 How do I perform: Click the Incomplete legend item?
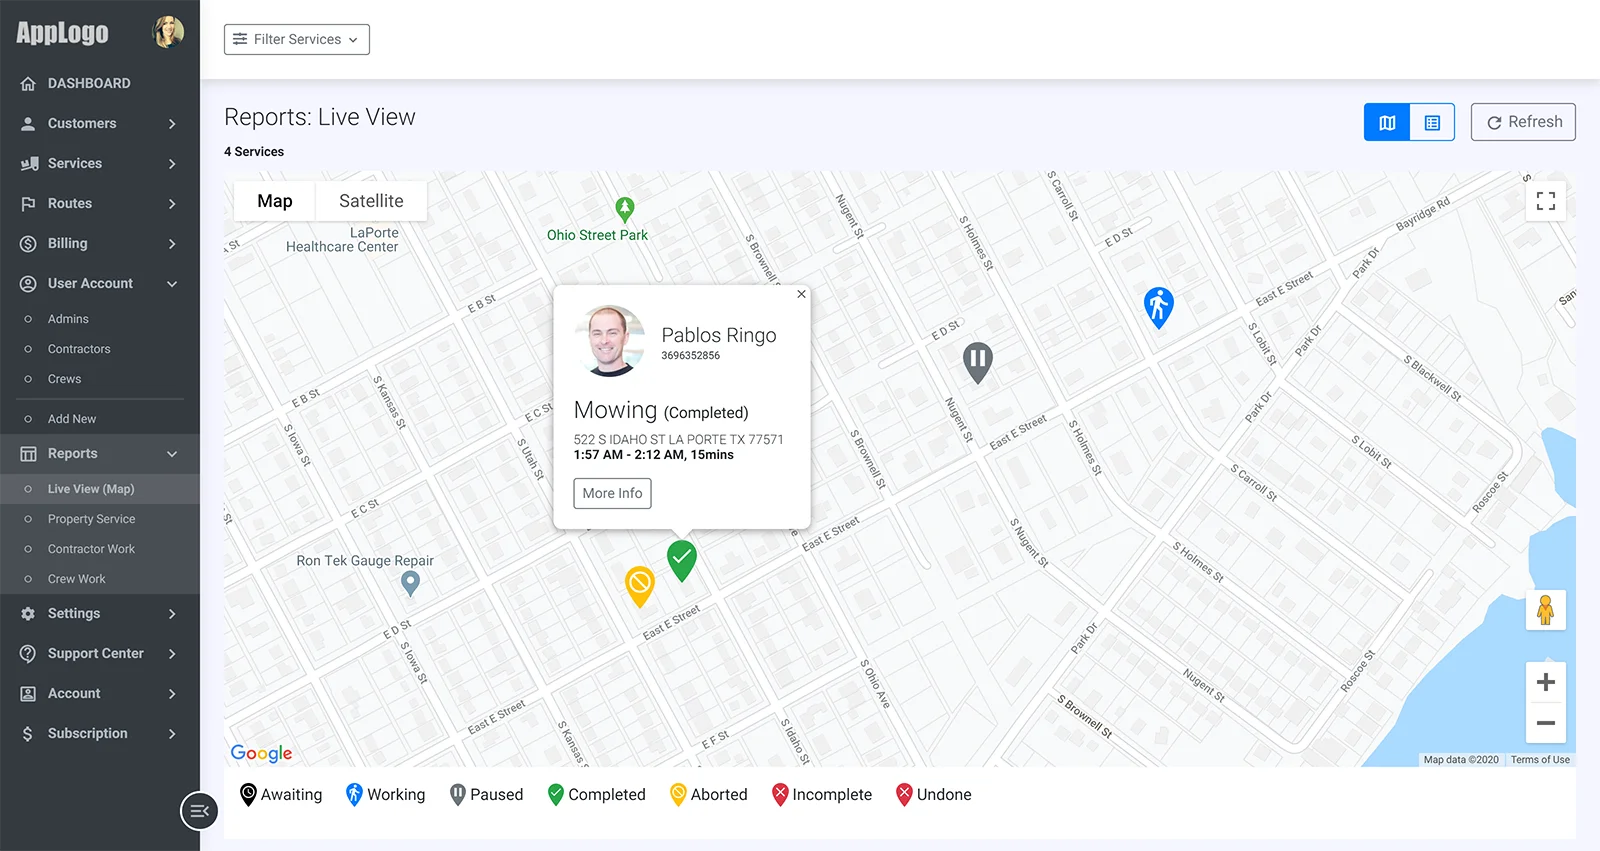tap(822, 795)
